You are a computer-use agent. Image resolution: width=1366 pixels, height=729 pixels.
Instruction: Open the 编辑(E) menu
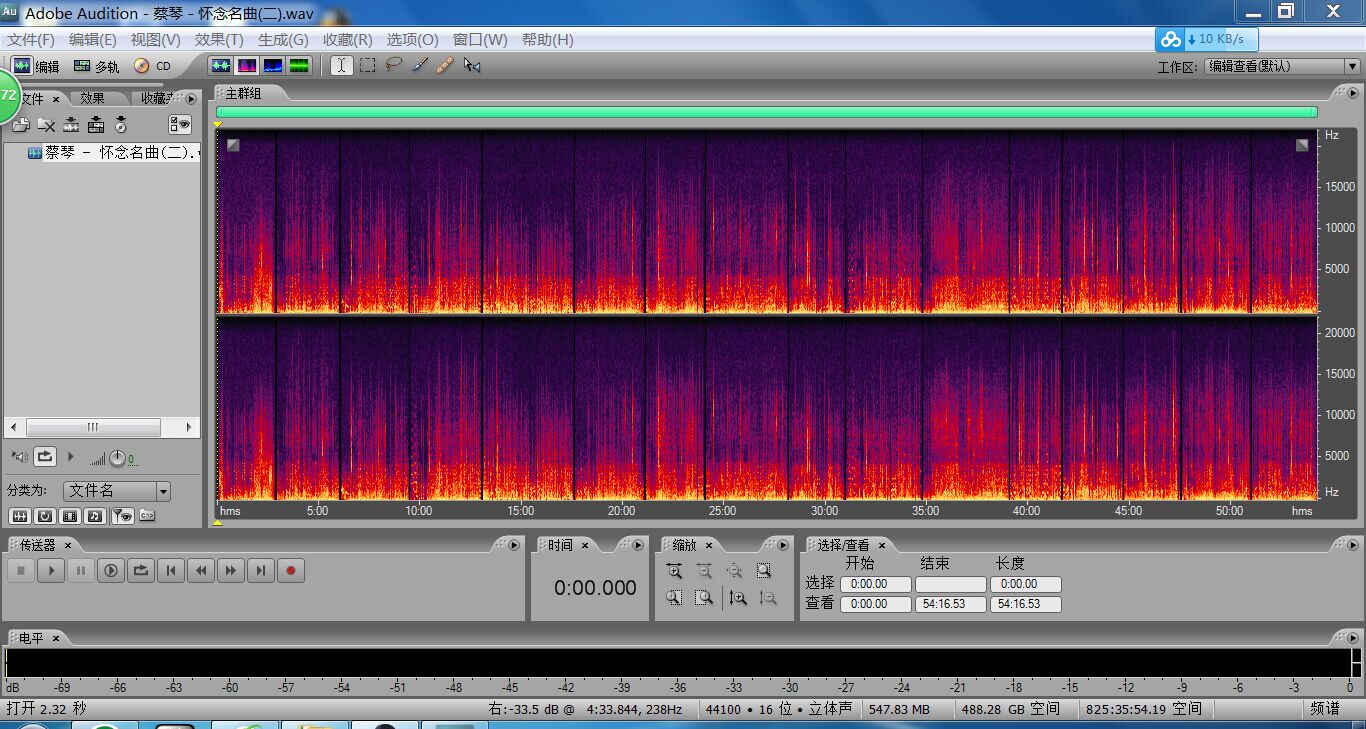(93, 40)
